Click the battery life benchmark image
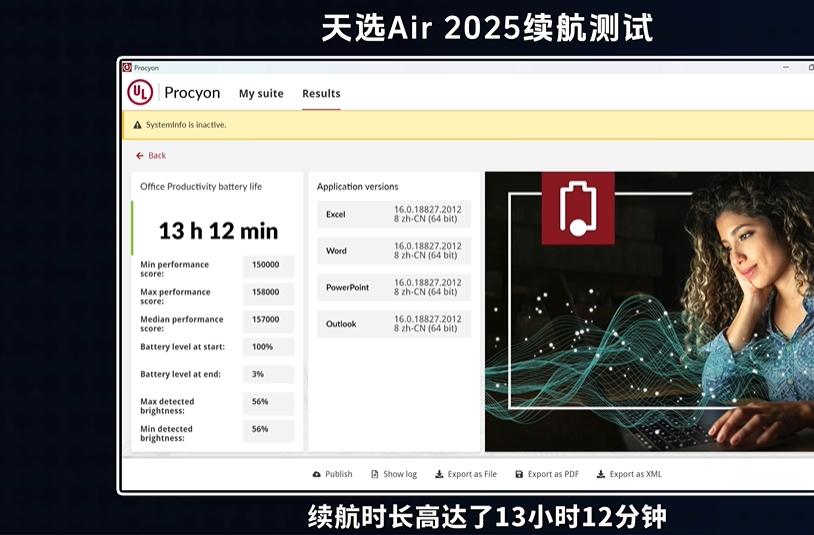The image size is (814, 535). coord(649,312)
